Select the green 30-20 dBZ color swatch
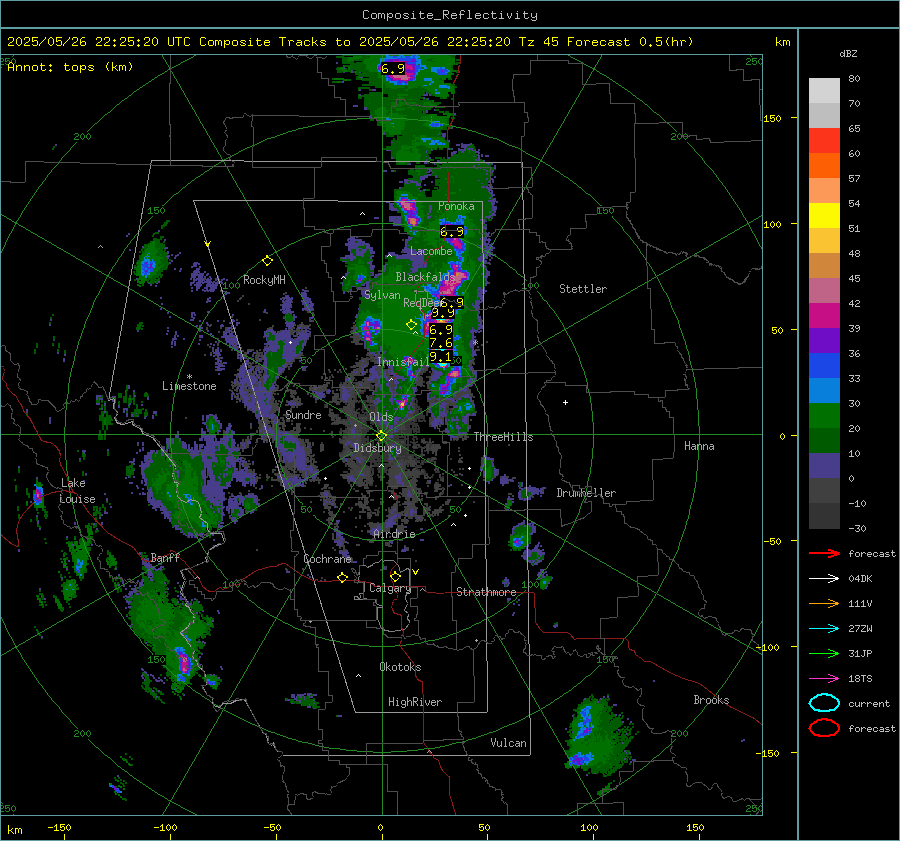 (x=824, y=416)
